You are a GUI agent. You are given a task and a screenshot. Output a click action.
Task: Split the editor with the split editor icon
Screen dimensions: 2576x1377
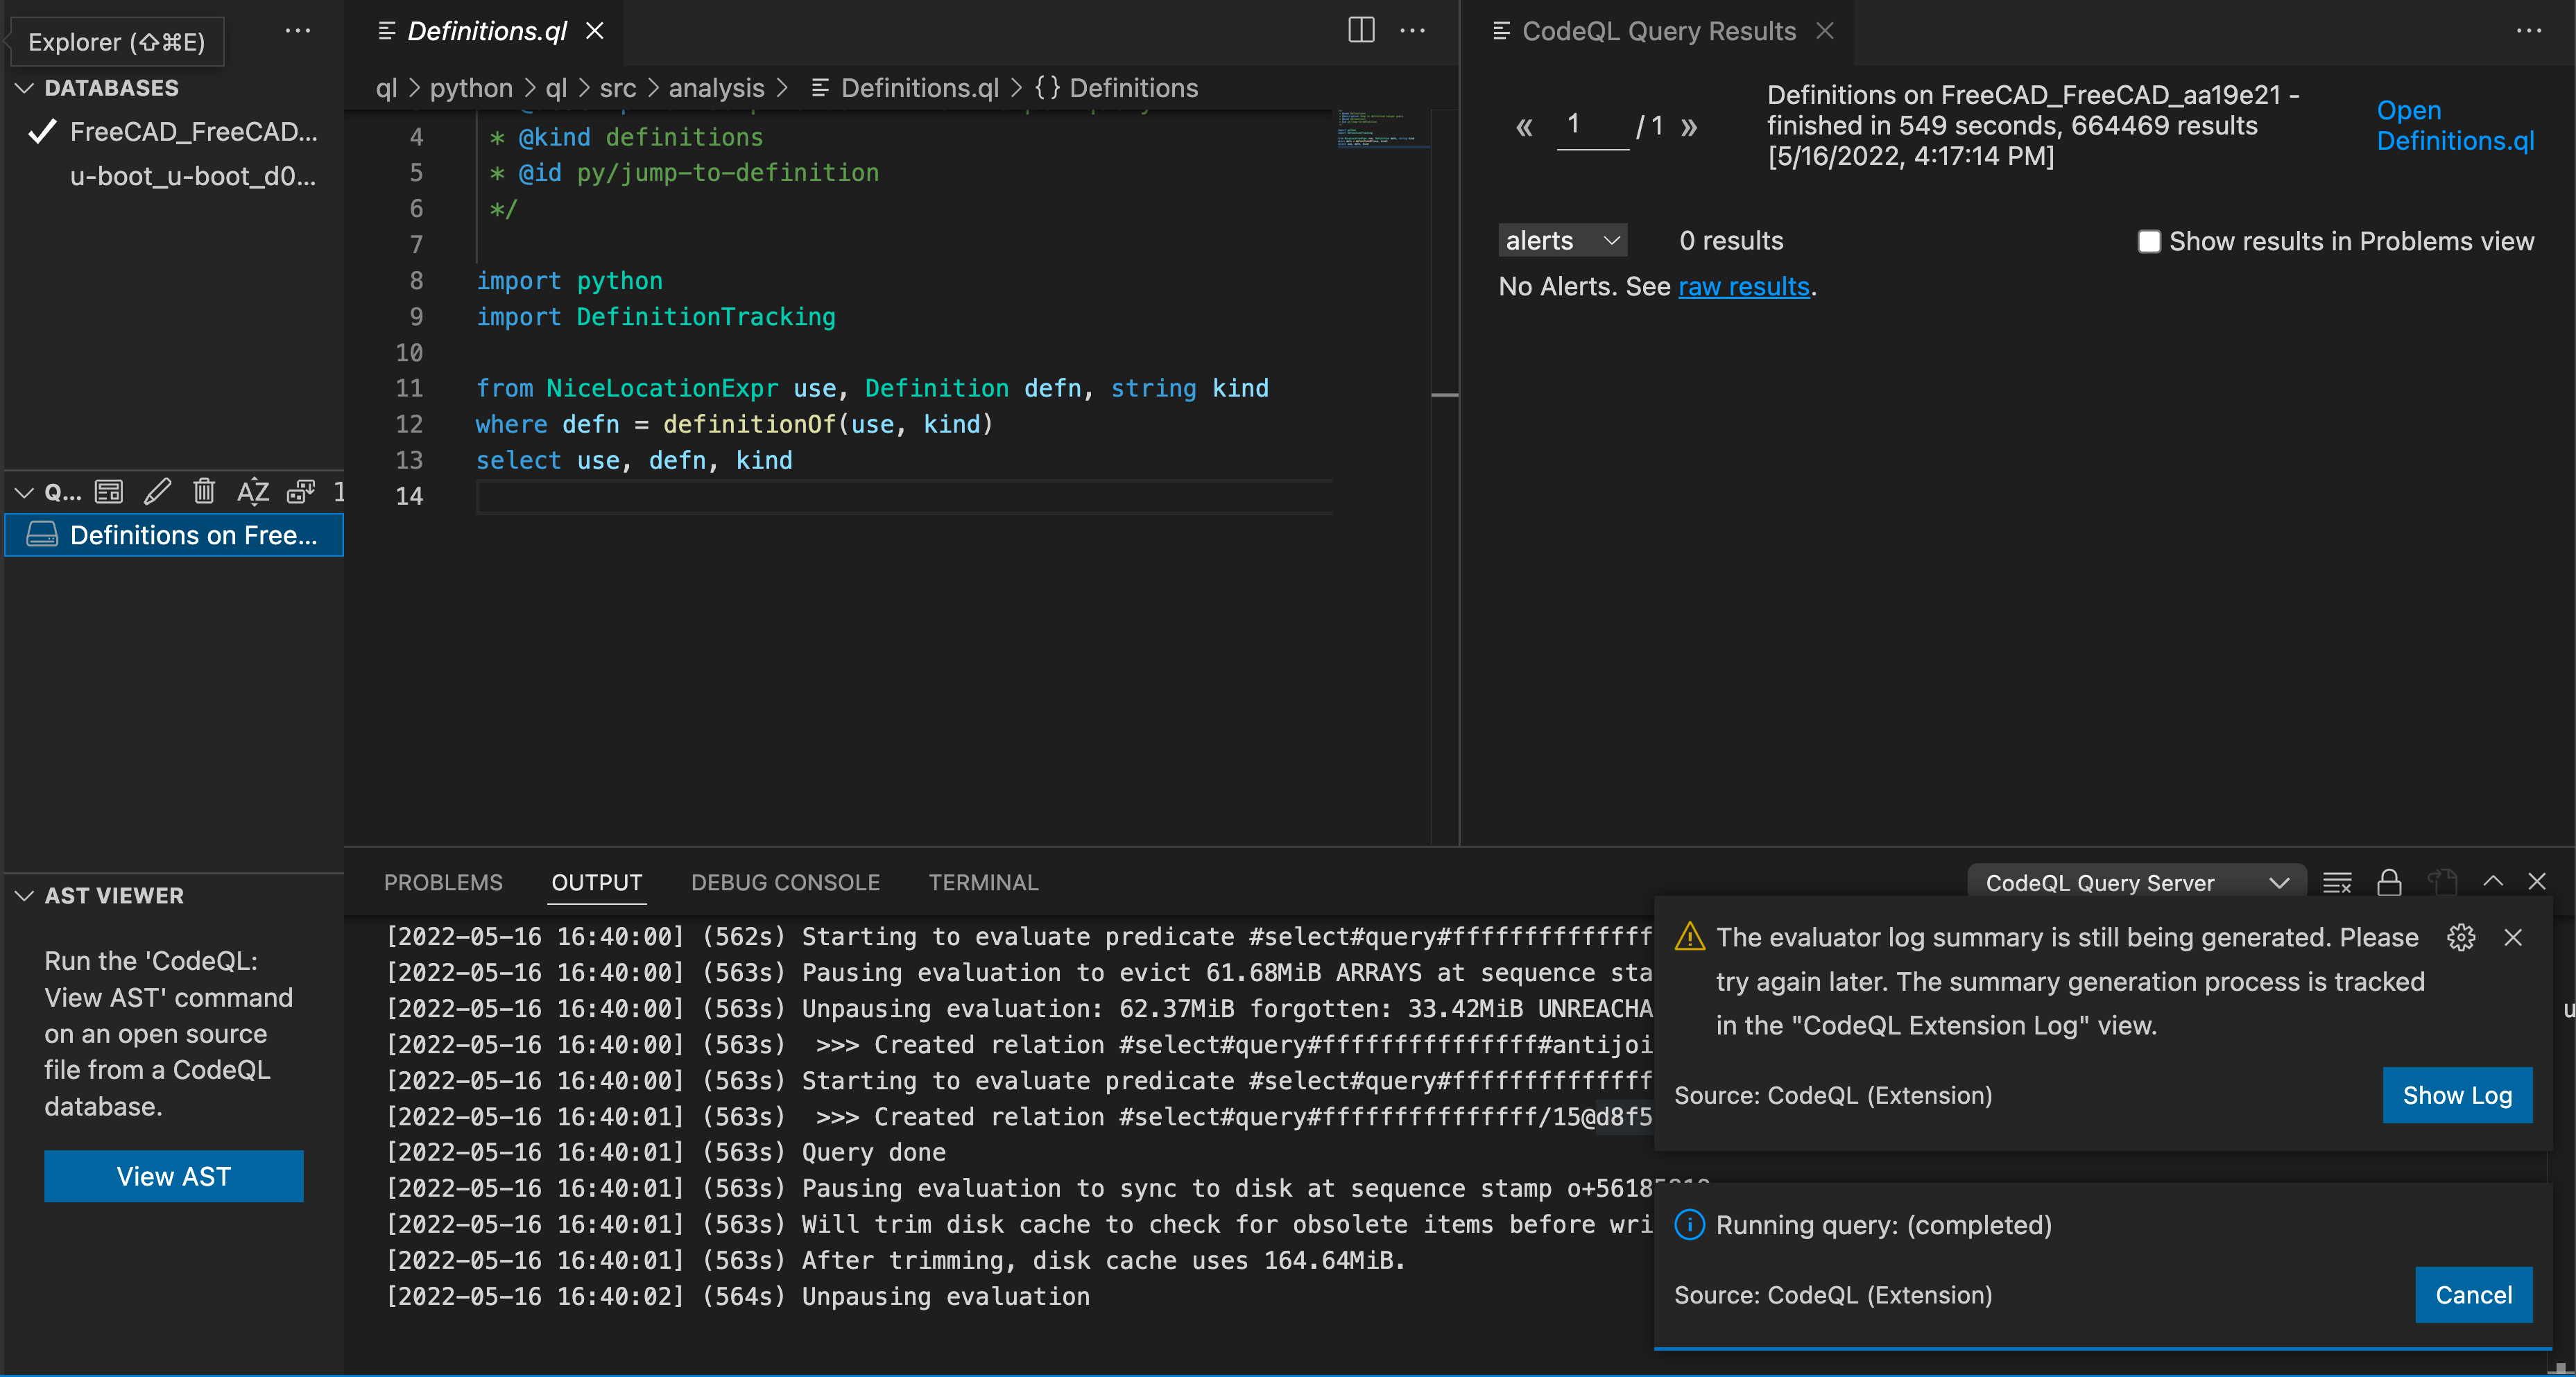click(x=1361, y=31)
